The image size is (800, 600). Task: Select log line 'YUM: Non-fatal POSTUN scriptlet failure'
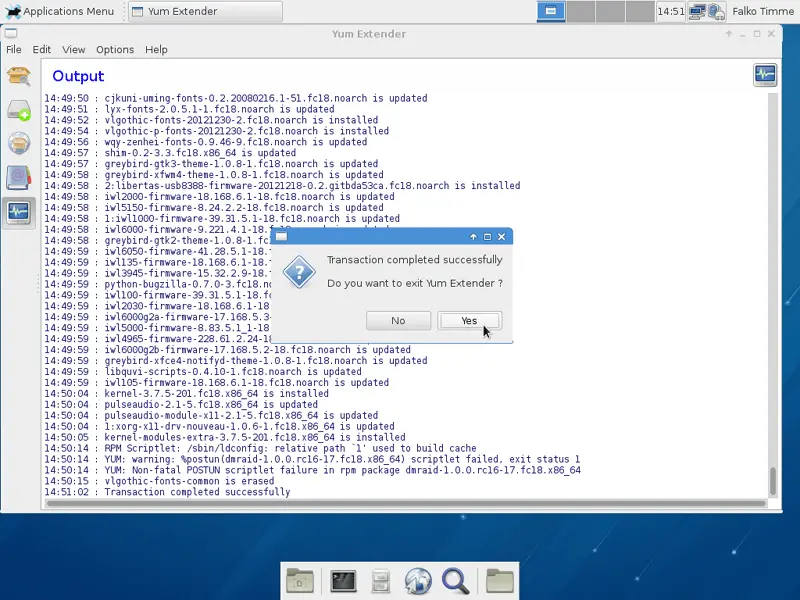(312, 470)
